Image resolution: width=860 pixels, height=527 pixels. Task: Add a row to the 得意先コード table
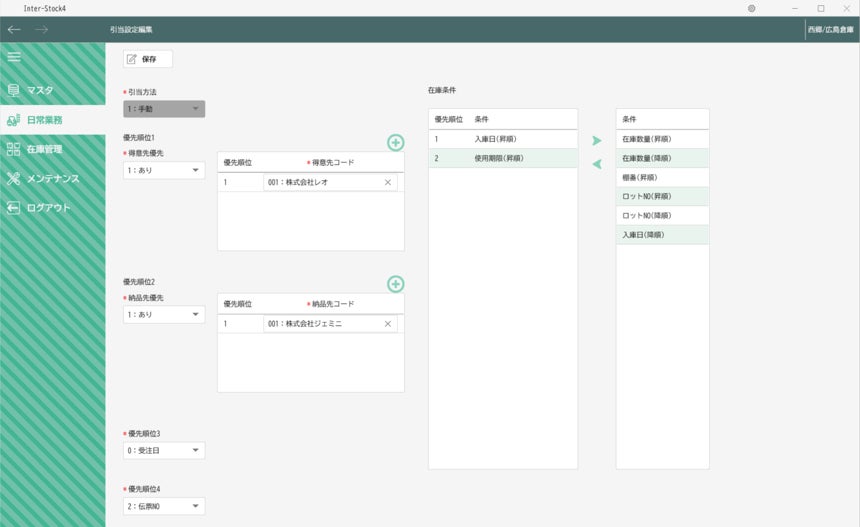coord(396,143)
